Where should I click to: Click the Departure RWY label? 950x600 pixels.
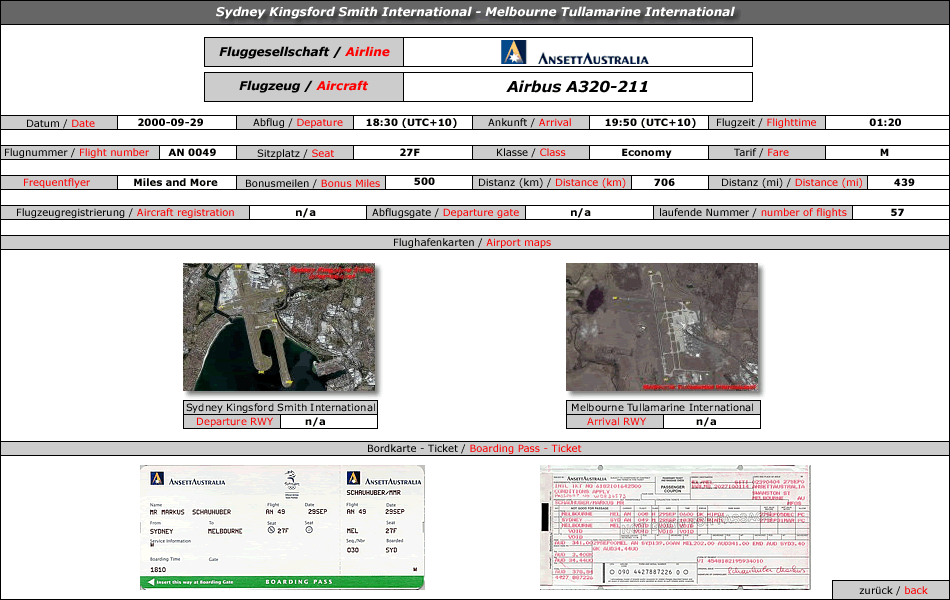coord(234,421)
